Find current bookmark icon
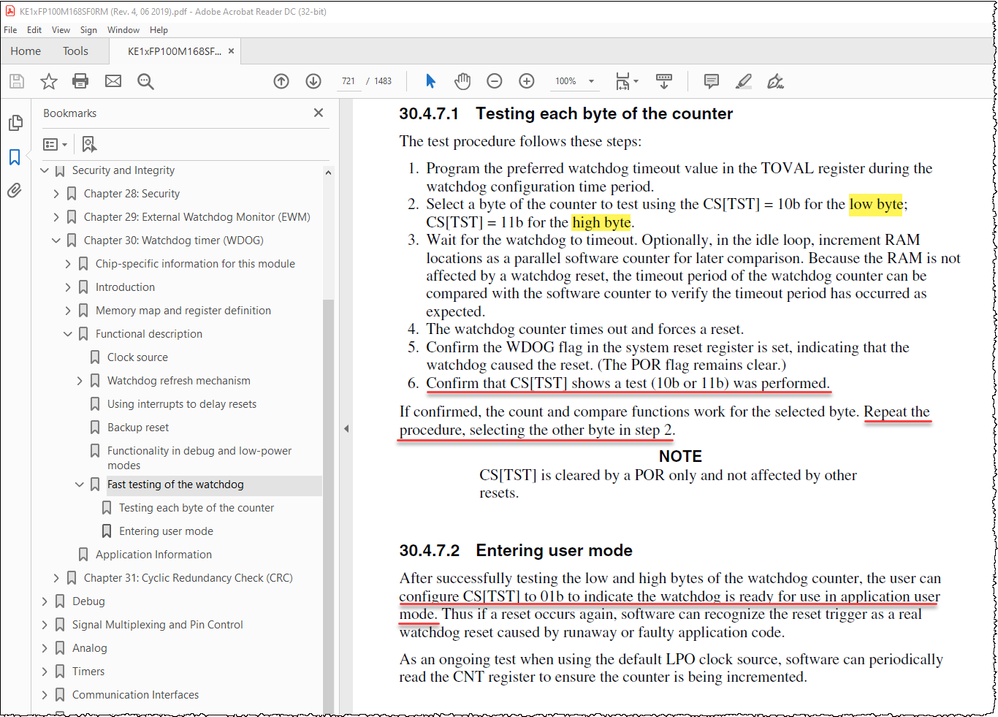The width and height of the screenshot is (998, 717). [x=89, y=144]
